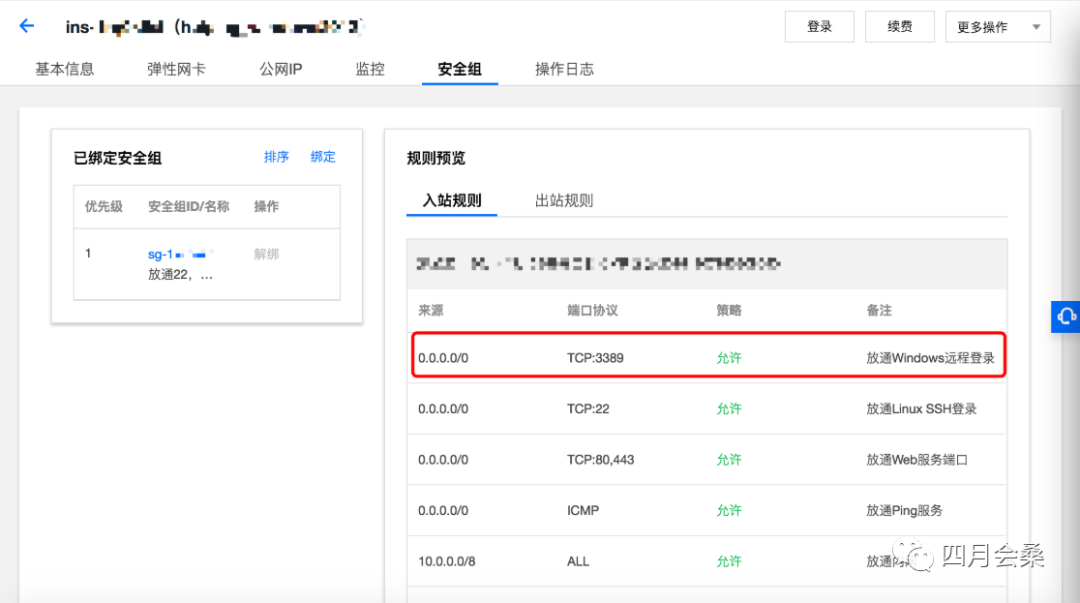This screenshot has width=1080, height=603.
Task: Click the ALL protocol cell
Action: (578, 562)
